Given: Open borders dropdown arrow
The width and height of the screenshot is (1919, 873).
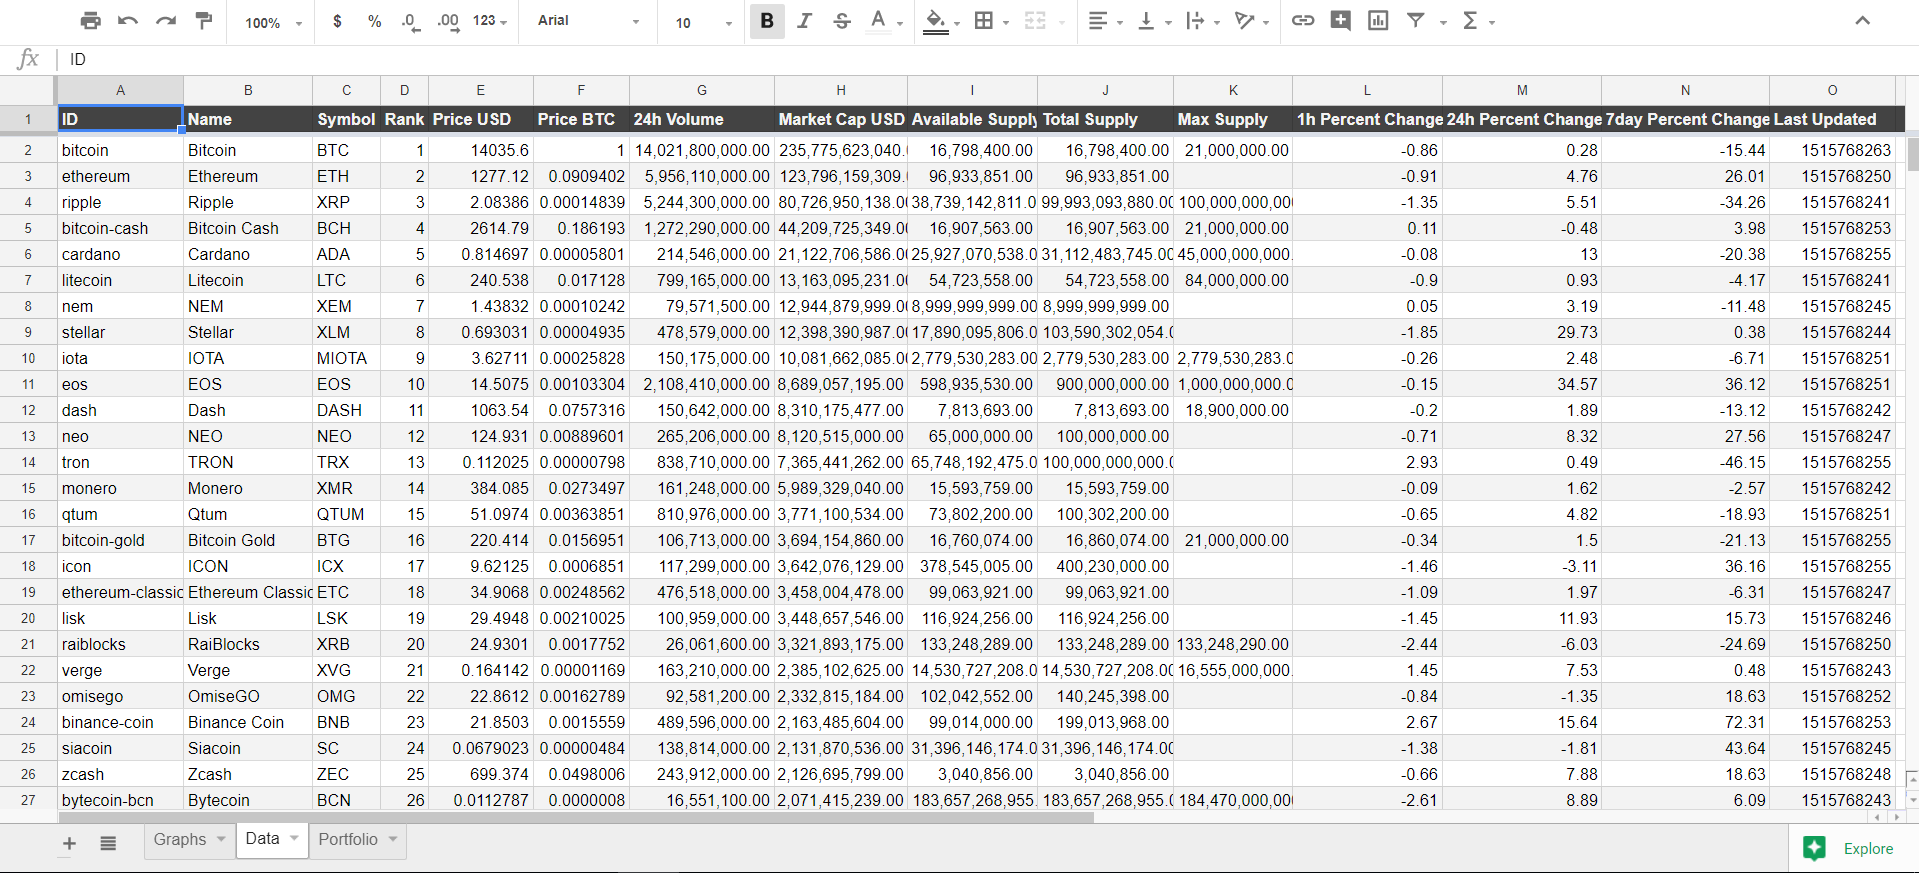Looking at the screenshot, I should pos(1006,22).
